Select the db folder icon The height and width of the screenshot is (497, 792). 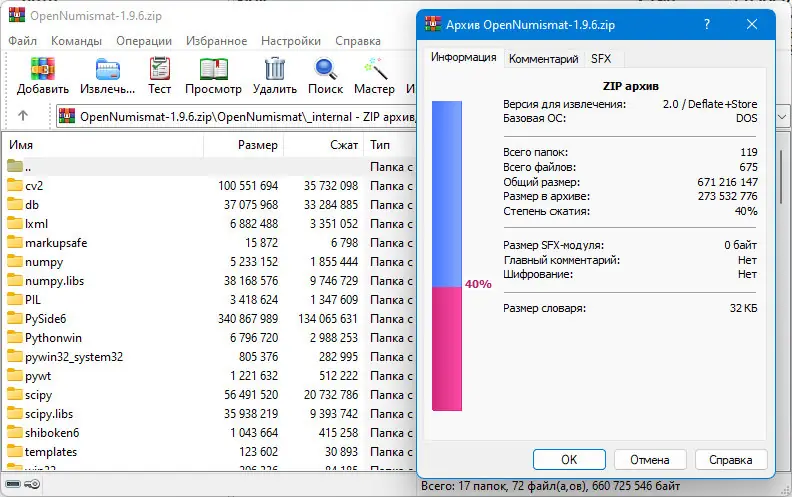click(x=15, y=204)
